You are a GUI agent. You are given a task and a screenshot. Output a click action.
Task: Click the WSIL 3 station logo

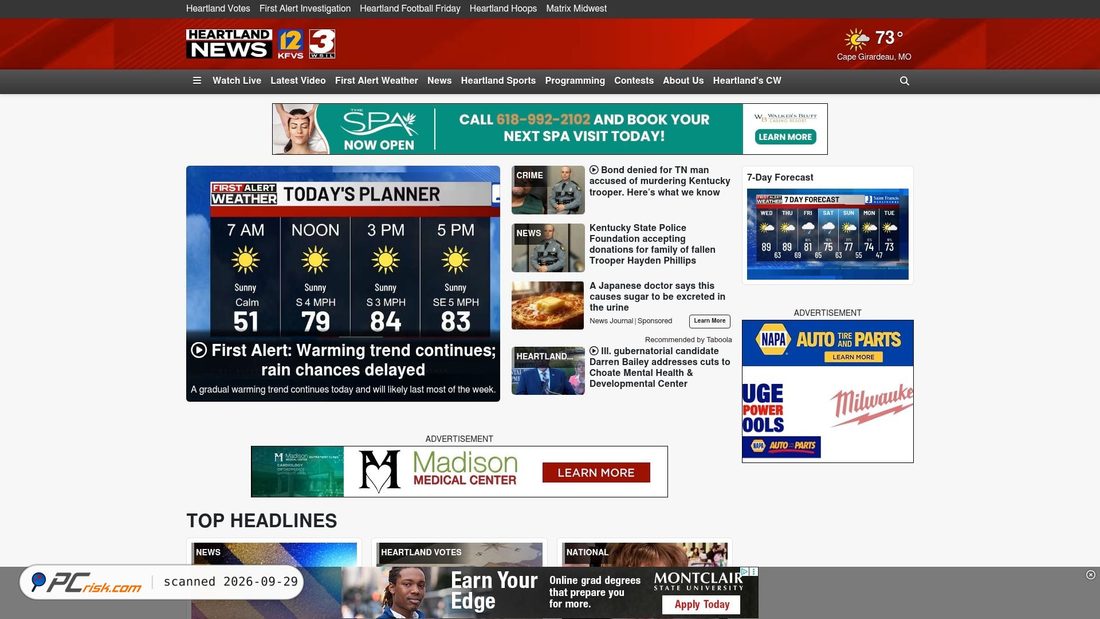(322, 44)
